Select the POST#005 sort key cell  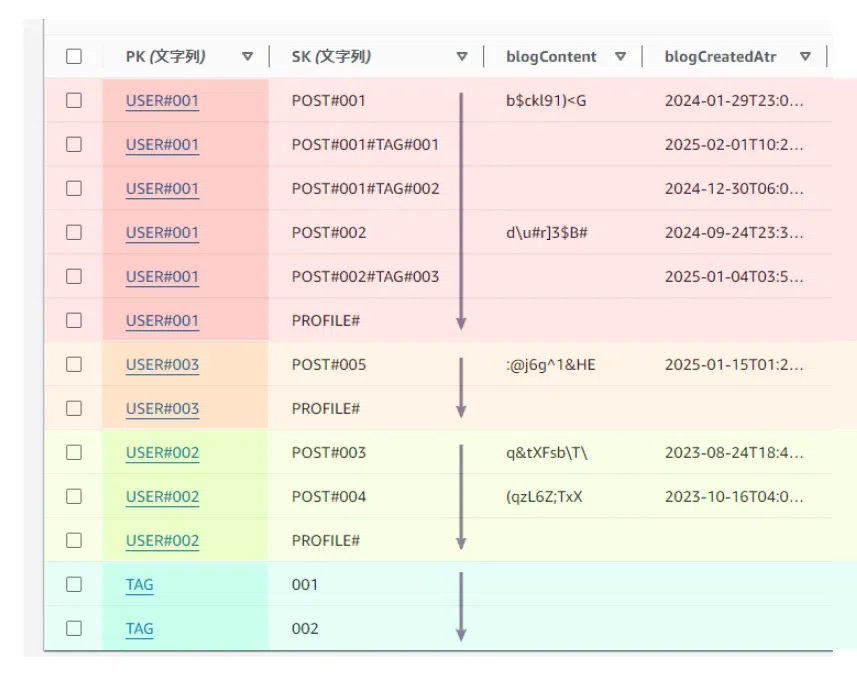[x=328, y=364]
